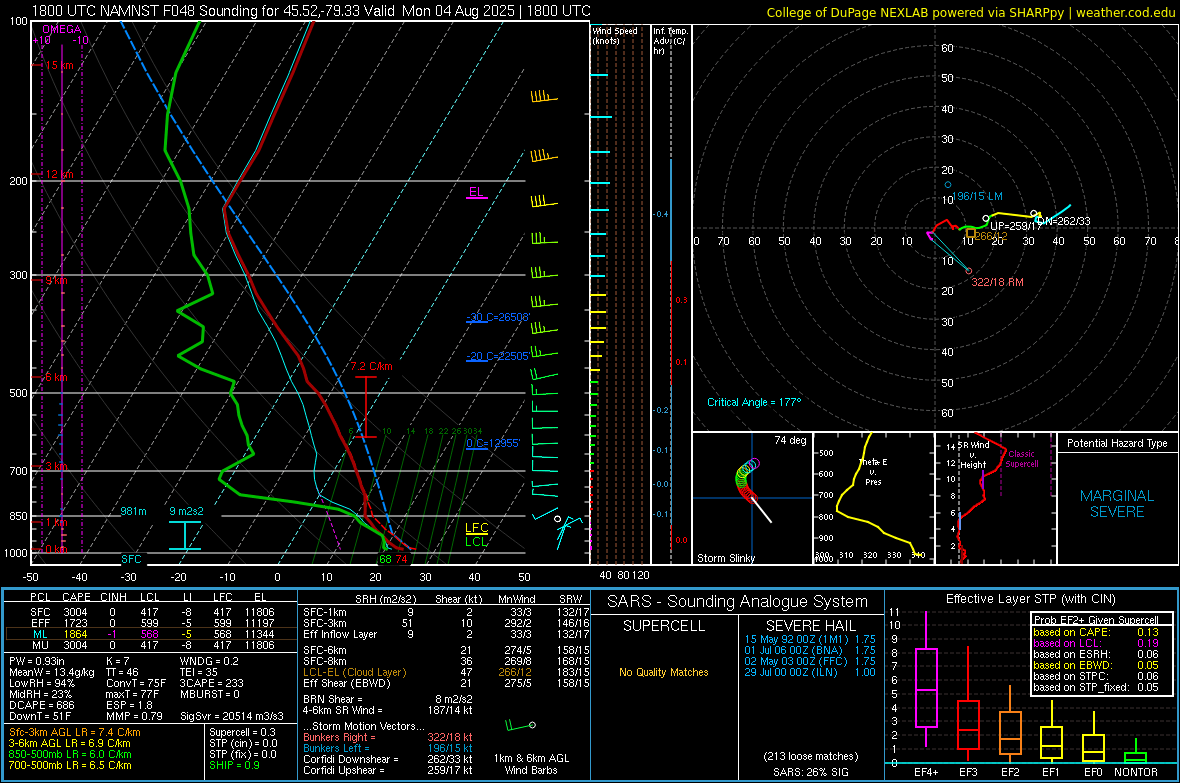The height and width of the screenshot is (783, 1180).
Task: Click the magenta EL label on the skew-T
Action: pos(476,192)
